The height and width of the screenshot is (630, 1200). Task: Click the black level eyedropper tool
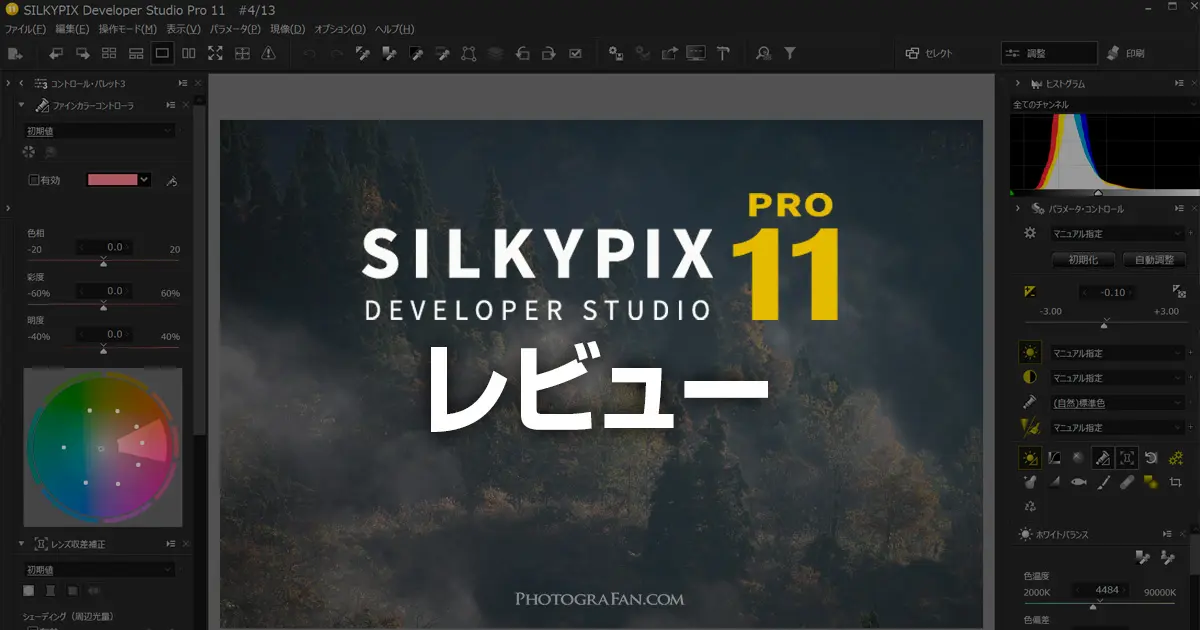tap(416, 53)
